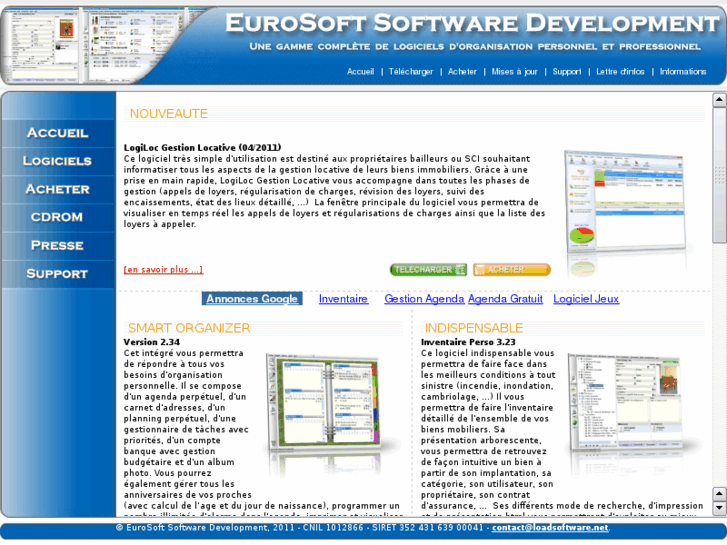Click the scrollbar up arrow at top
The width and height of the screenshot is (727, 545).
click(719, 99)
